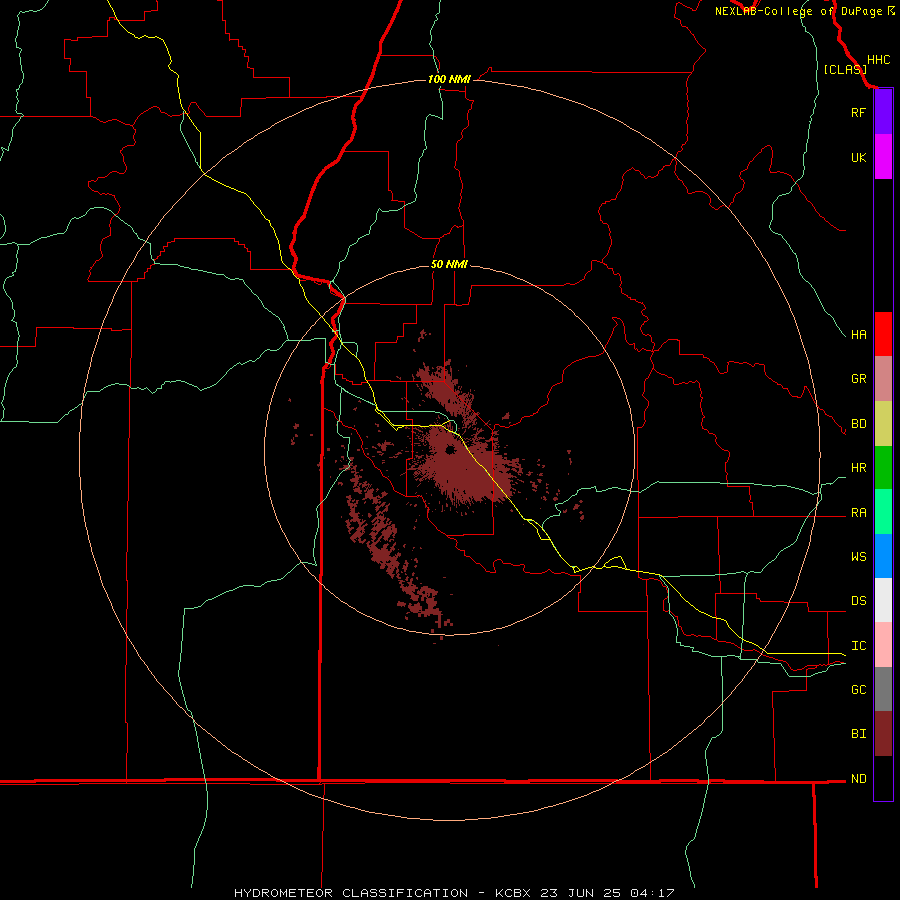
Task: Click the HR legend label
Action: [858, 468]
